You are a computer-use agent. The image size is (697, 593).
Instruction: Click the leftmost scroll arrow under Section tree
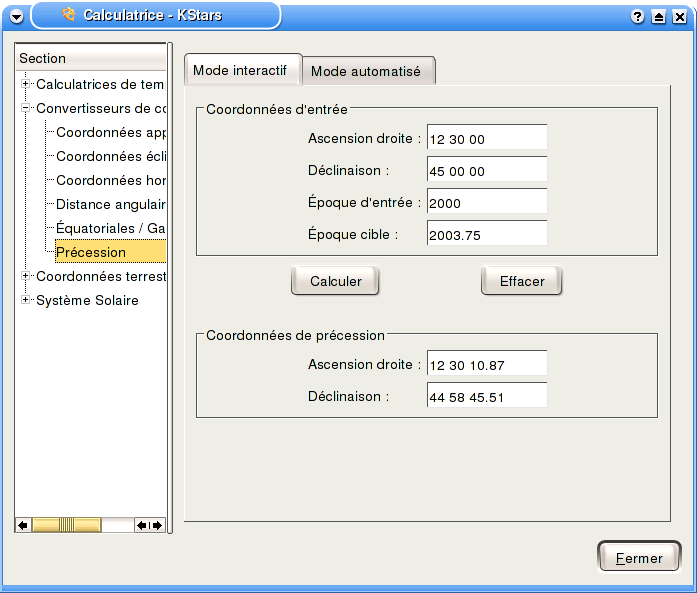[23, 525]
